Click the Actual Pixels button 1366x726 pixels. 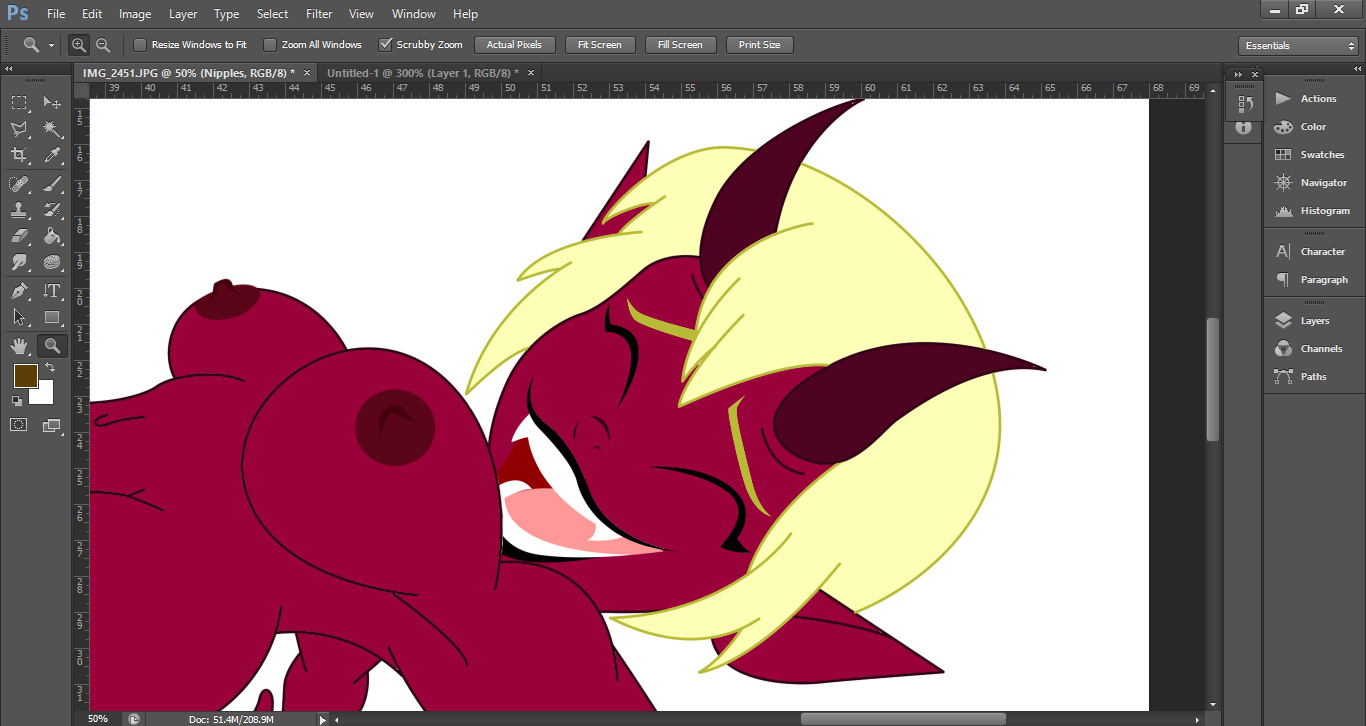point(514,45)
